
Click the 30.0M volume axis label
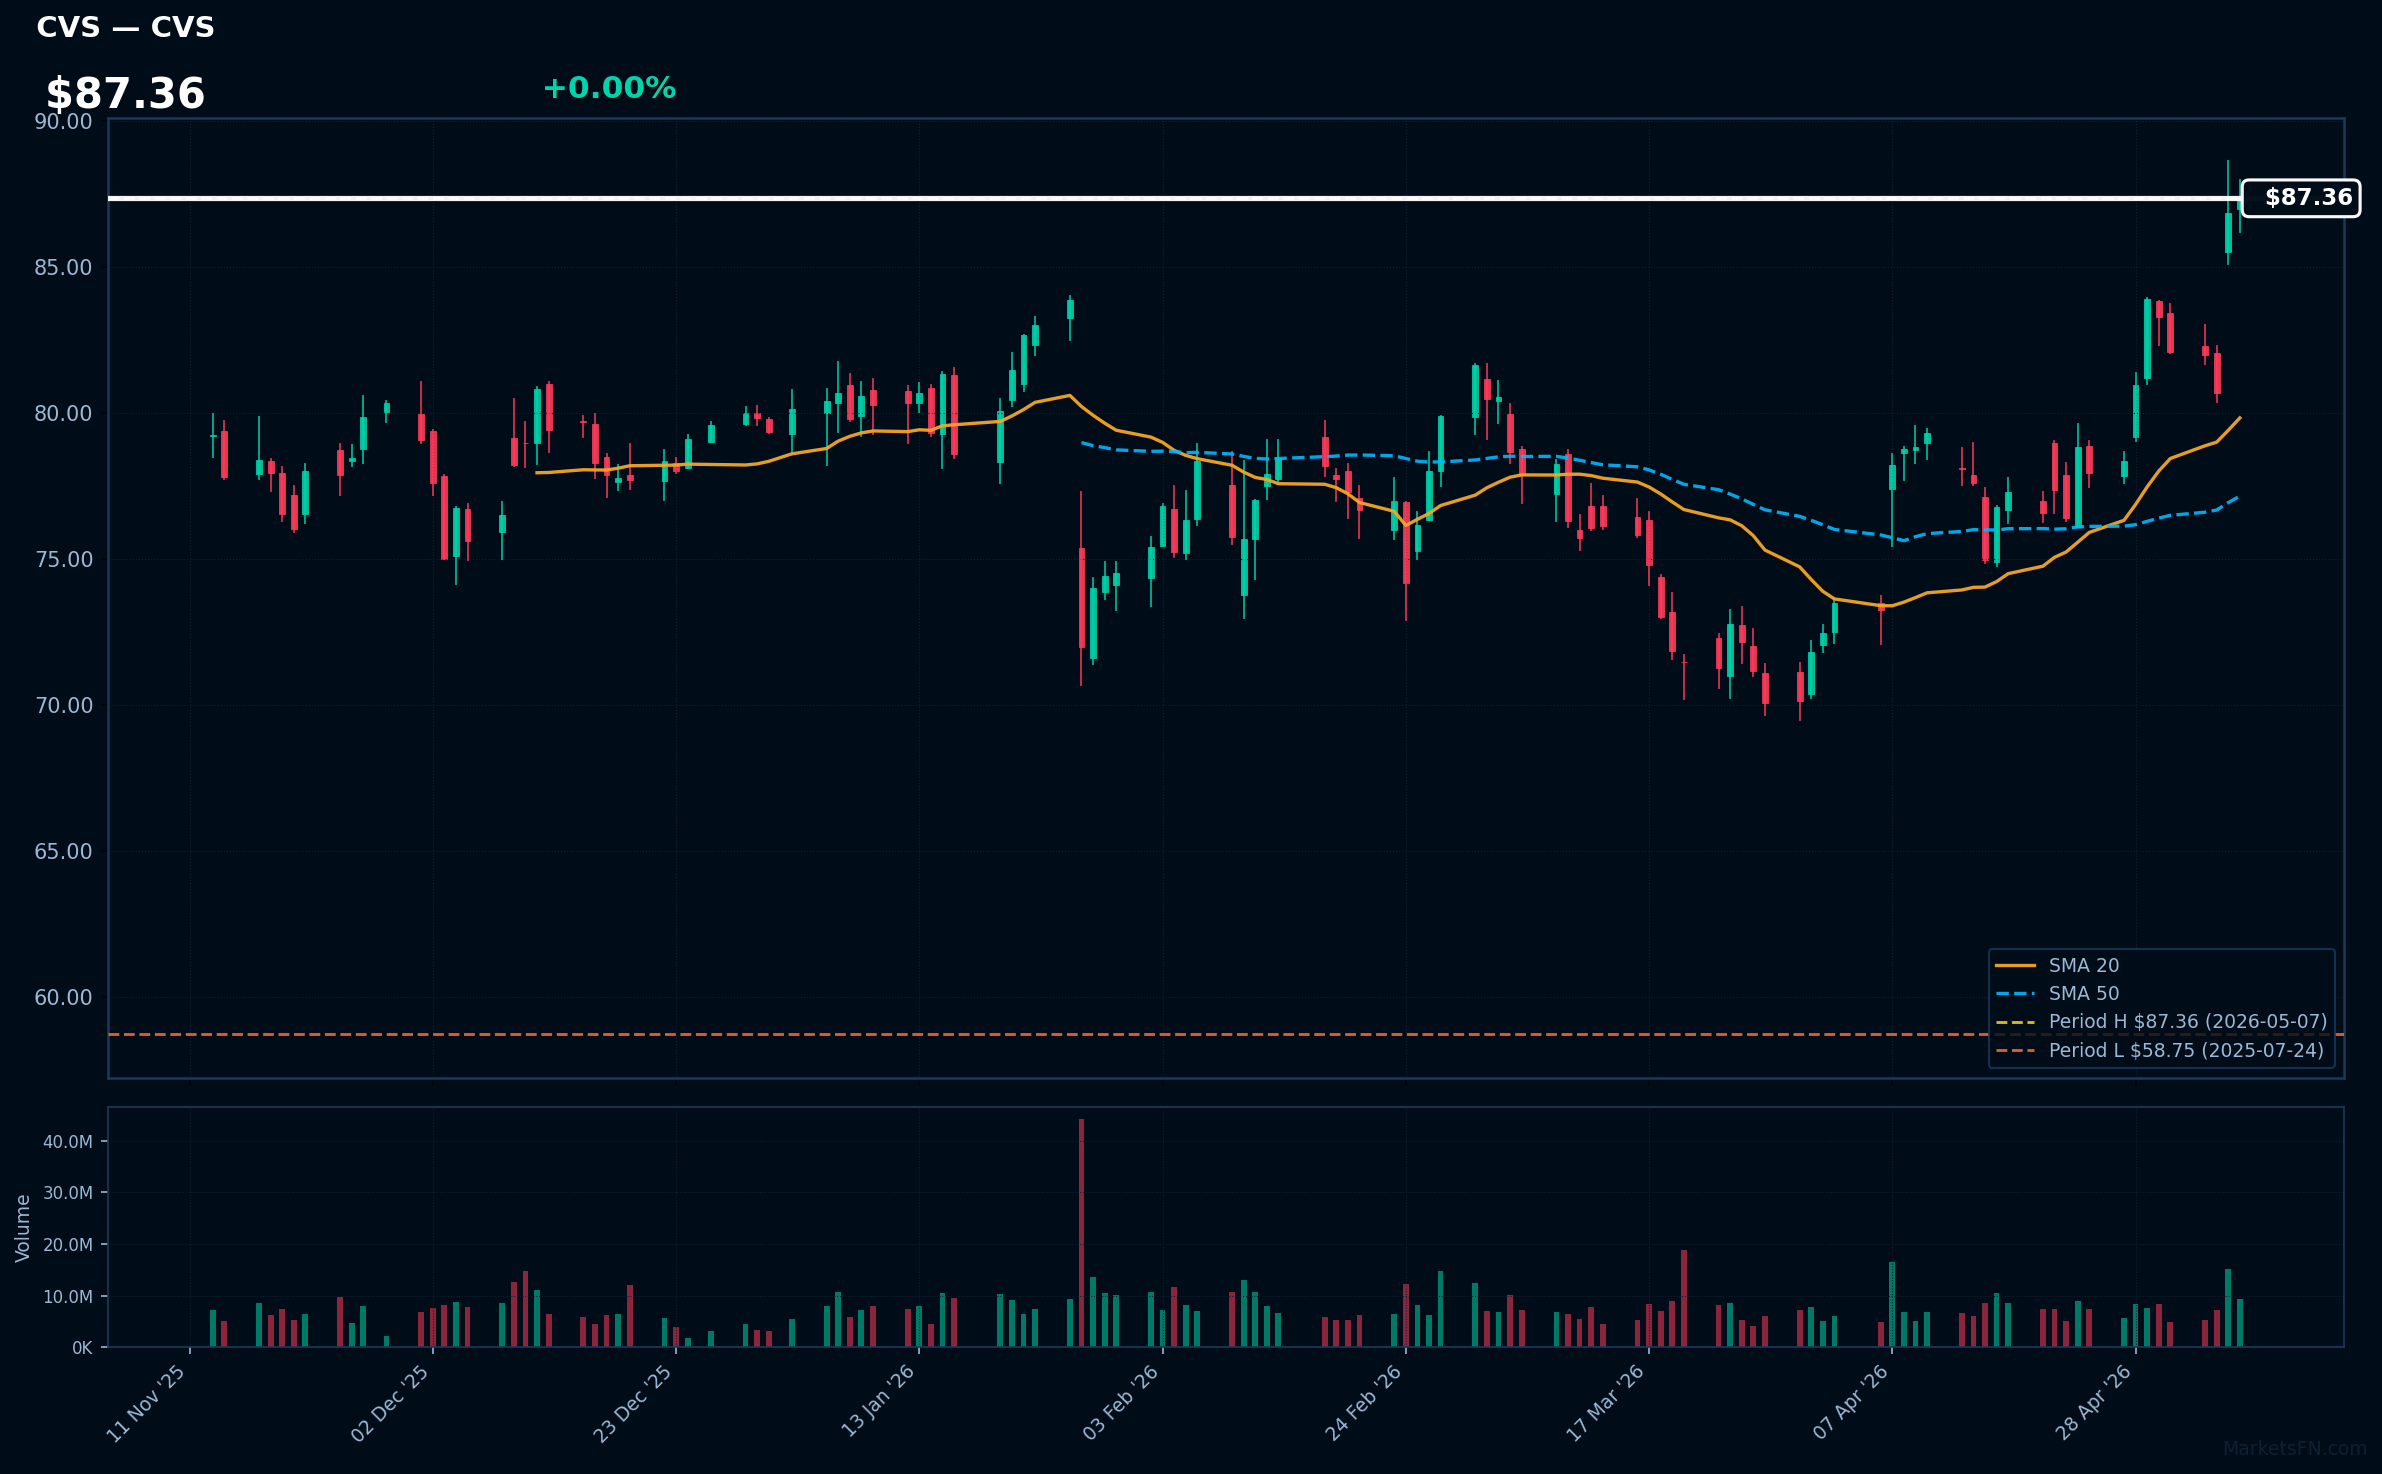[x=68, y=1193]
